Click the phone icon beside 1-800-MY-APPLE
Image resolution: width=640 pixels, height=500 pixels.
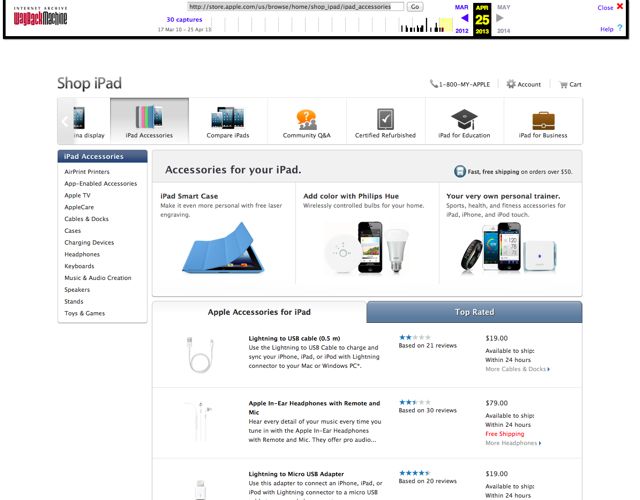click(x=433, y=84)
